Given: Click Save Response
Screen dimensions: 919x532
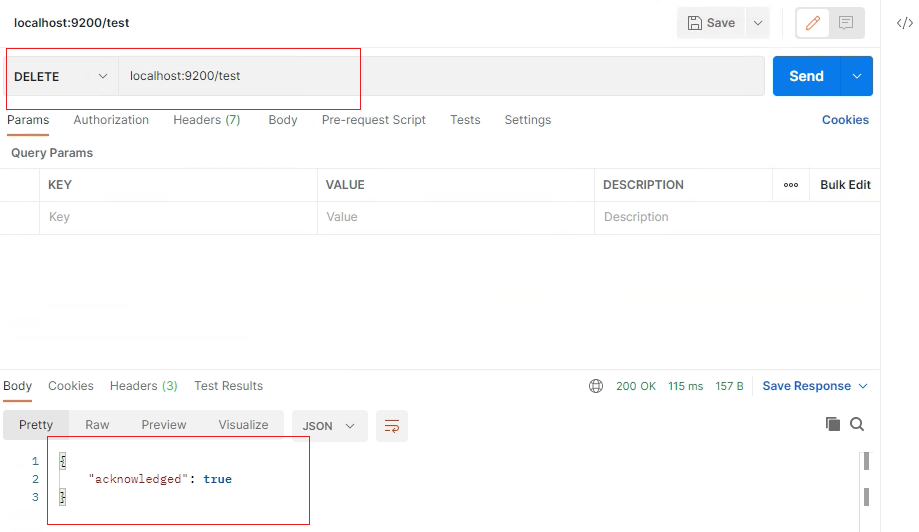Looking at the screenshot, I should [x=806, y=386].
